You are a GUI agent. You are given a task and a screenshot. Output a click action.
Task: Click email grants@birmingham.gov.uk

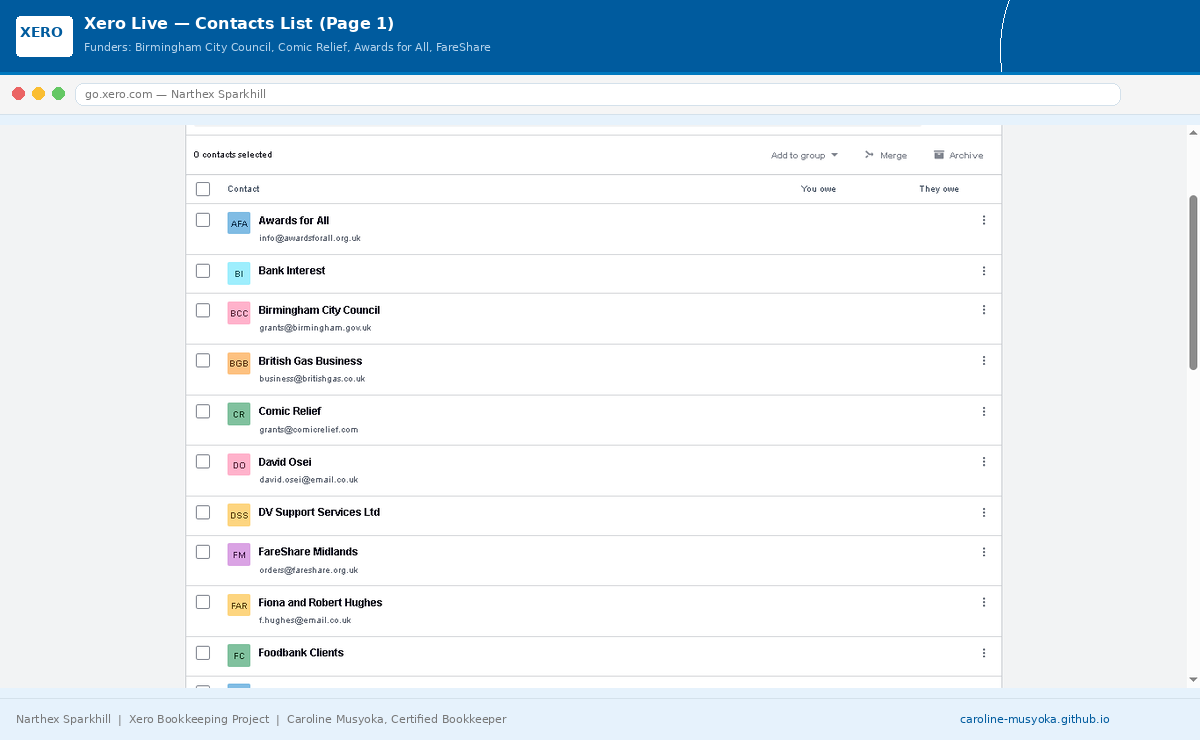click(315, 328)
